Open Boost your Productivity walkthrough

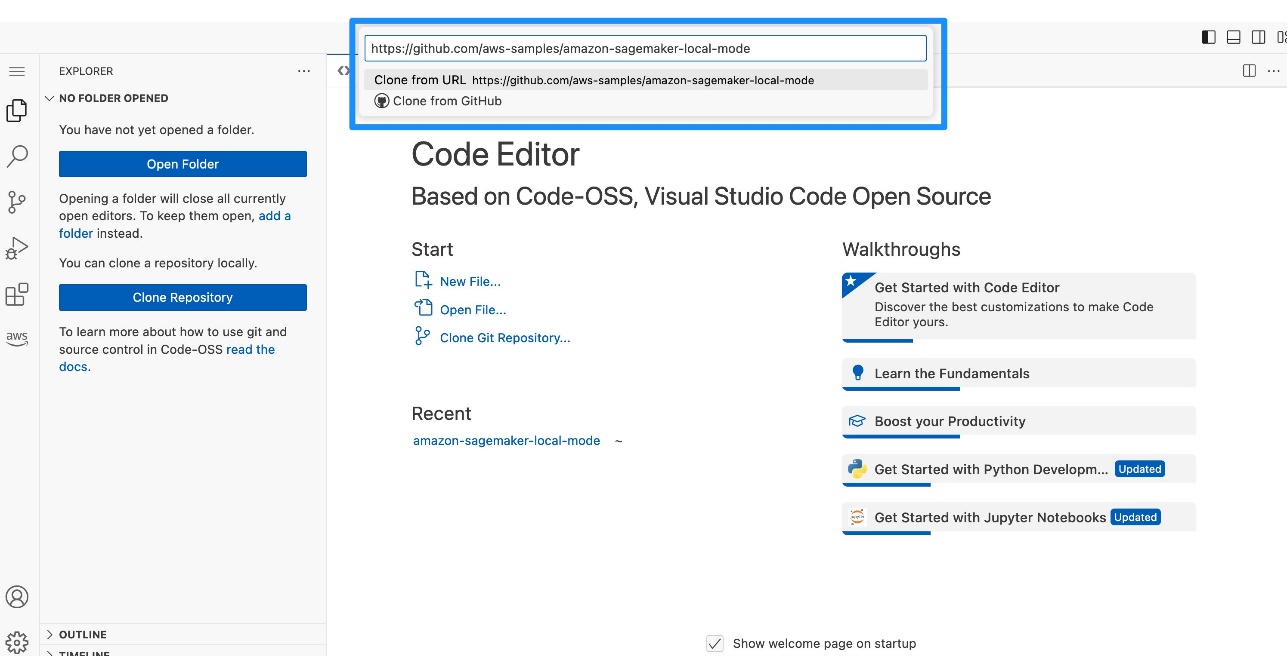[1019, 421]
